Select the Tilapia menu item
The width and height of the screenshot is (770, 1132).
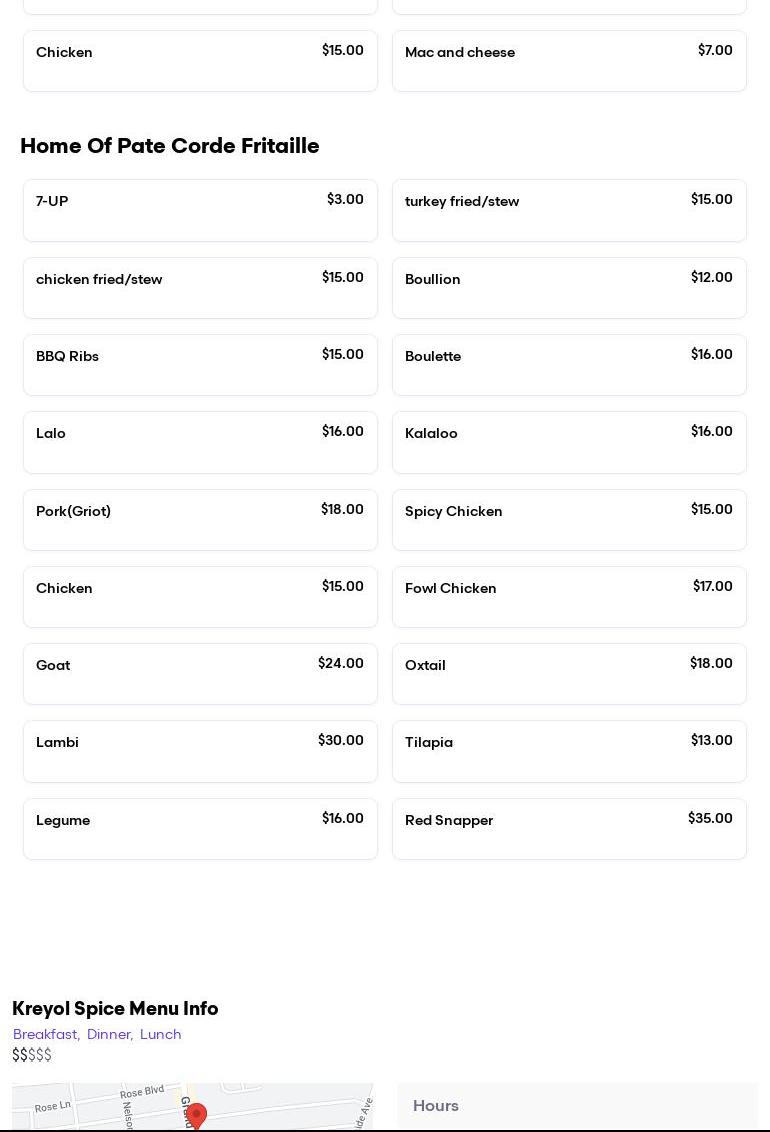point(569,752)
